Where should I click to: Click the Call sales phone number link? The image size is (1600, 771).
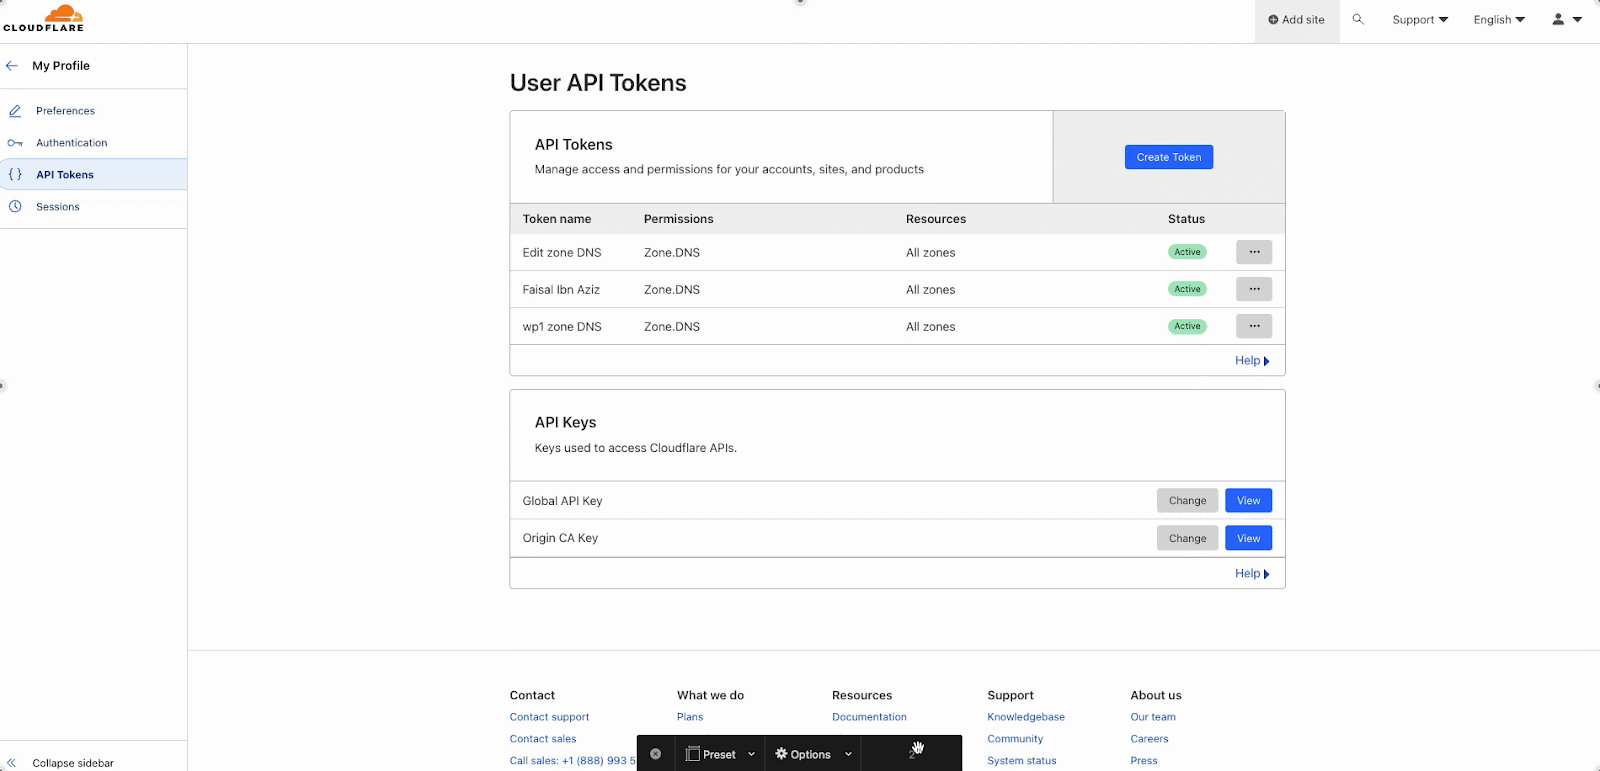pos(573,761)
